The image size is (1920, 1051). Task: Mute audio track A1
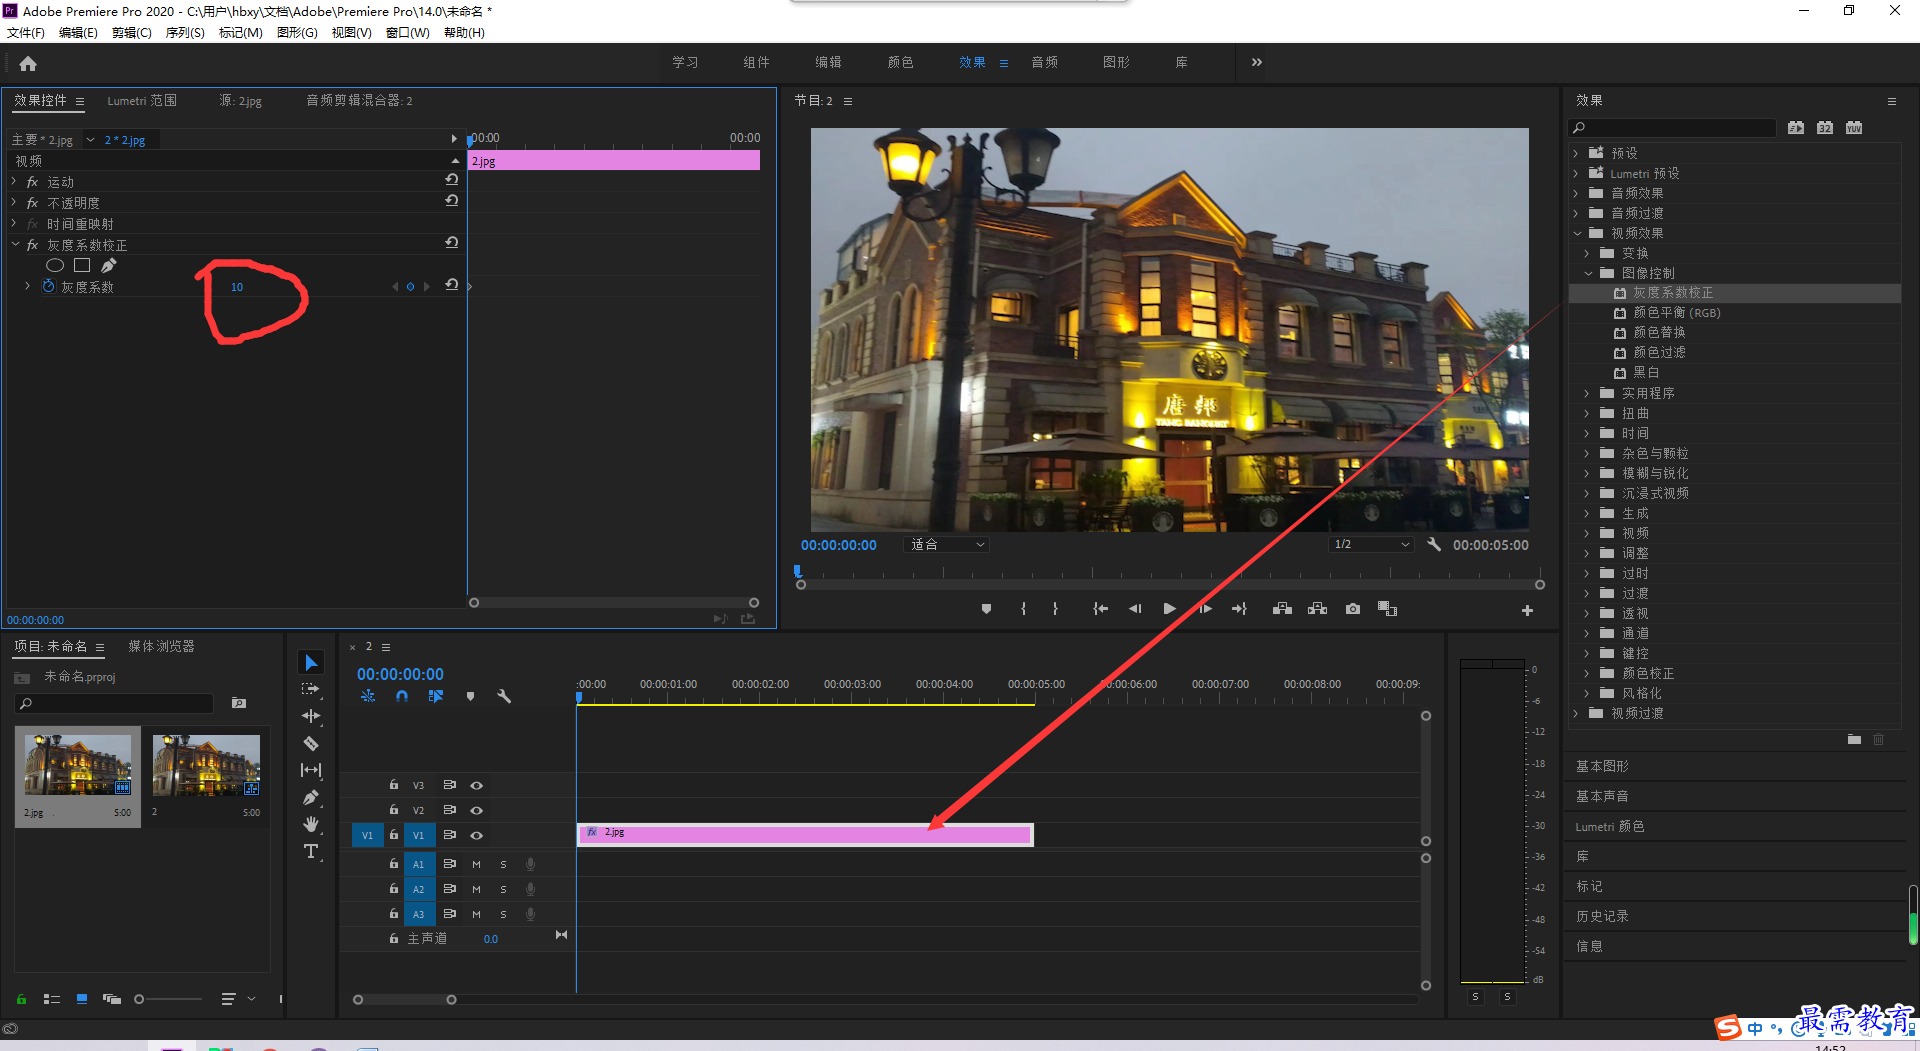(x=476, y=864)
